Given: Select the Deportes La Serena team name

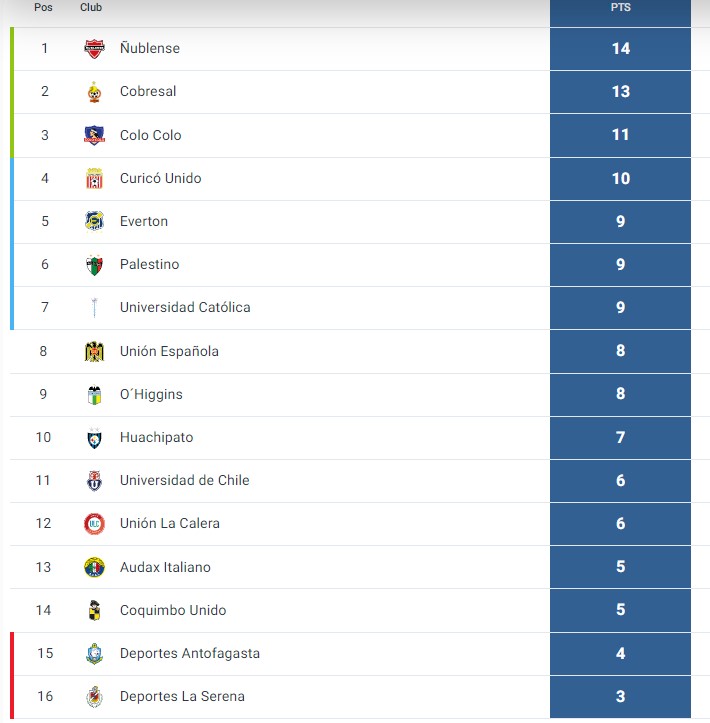Looking at the screenshot, I should 182,696.
